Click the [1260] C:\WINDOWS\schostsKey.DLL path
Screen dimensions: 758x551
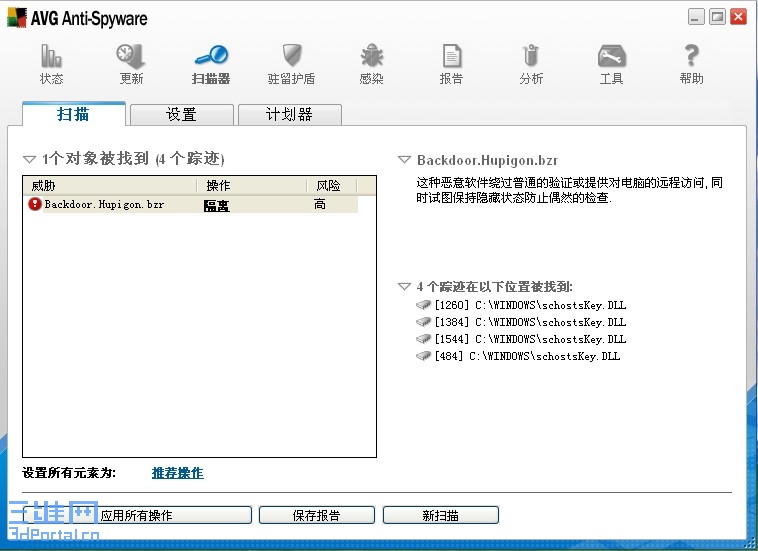tap(530, 305)
